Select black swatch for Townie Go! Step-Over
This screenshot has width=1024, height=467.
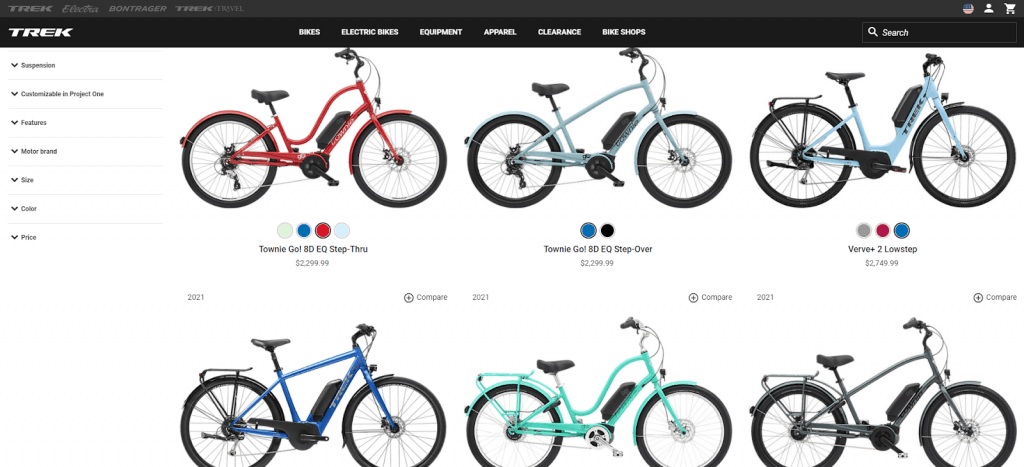(x=607, y=230)
